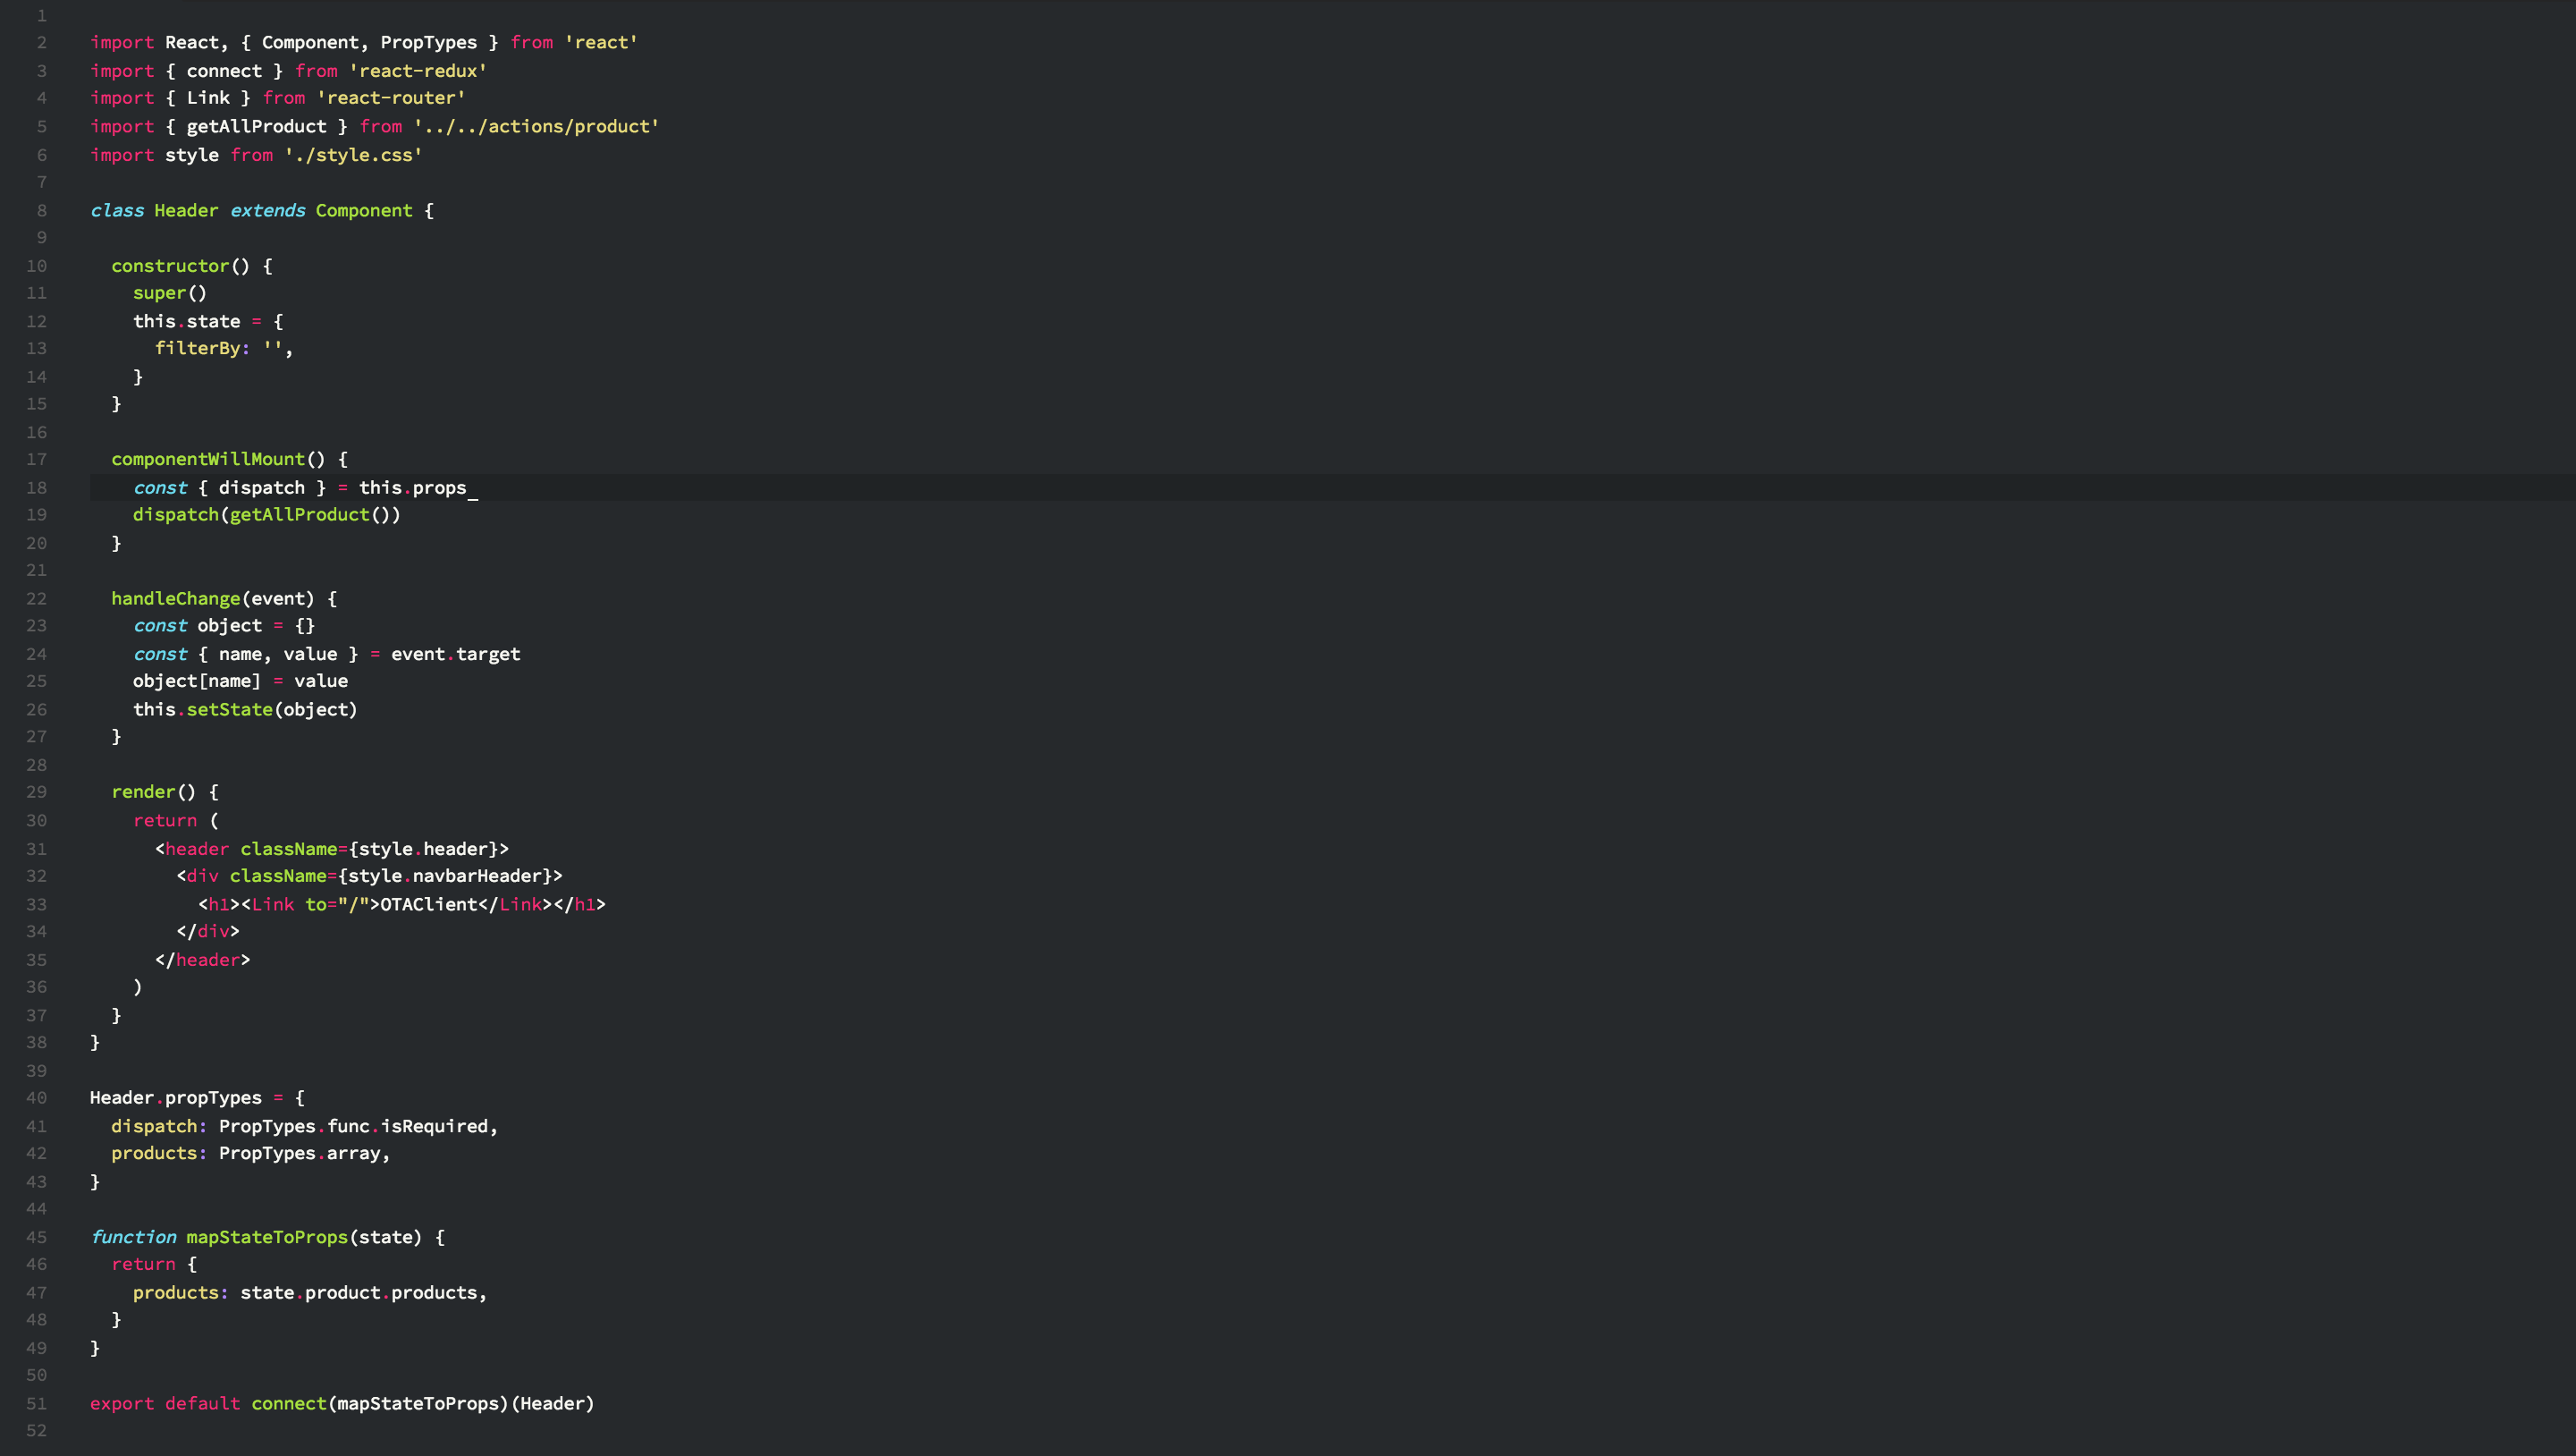Screen dimensions: 2576x1456
Task: Click the OTAClient text inside Link
Action: pyautogui.click(x=428, y=904)
